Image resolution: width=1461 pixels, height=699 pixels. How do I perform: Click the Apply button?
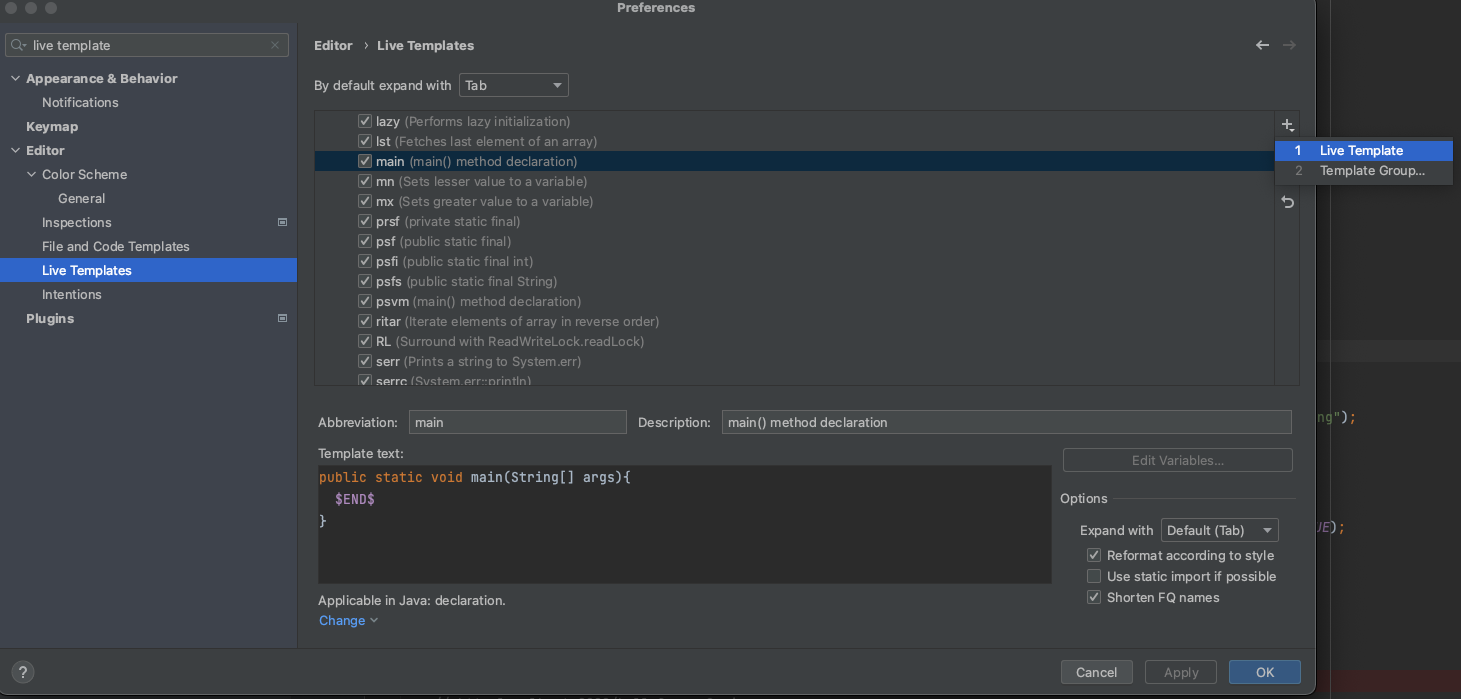pos(1181,672)
